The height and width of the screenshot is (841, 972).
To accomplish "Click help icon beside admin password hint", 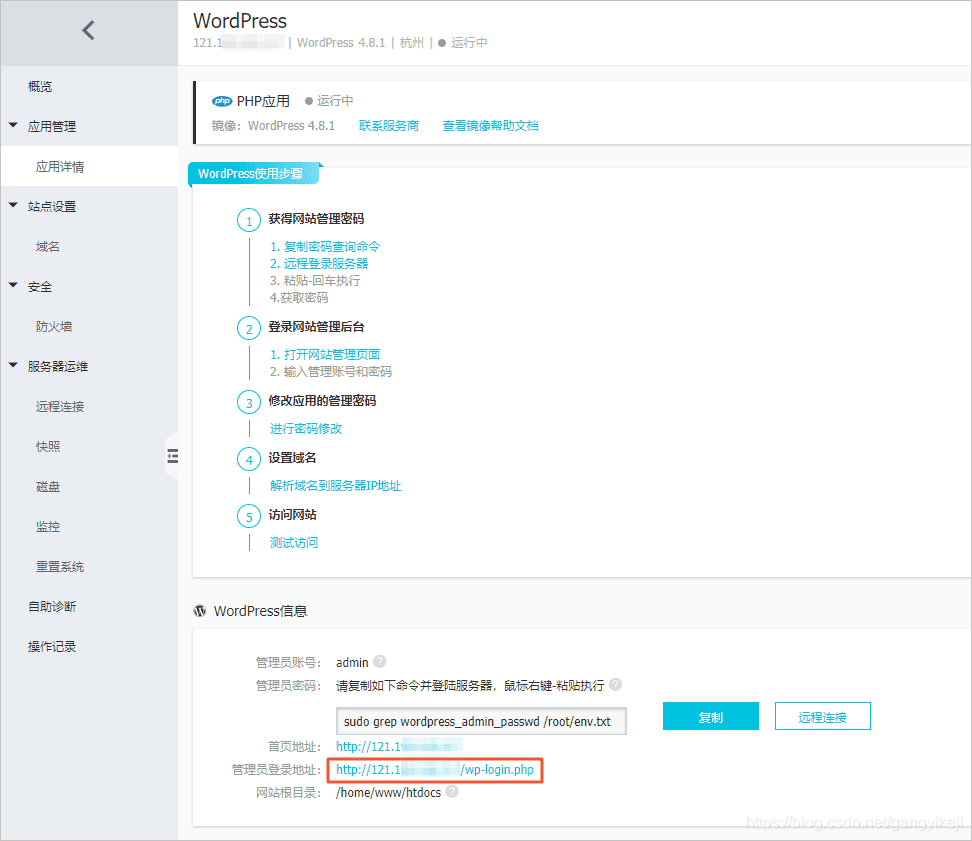I will pos(615,684).
